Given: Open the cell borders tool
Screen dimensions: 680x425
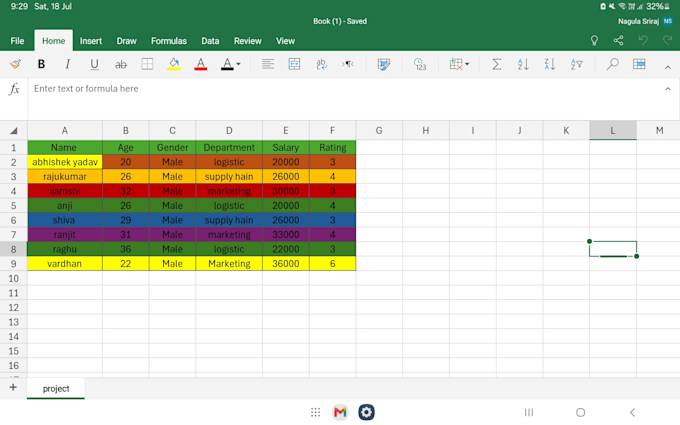Looking at the screenshot, I should point(147,64).
